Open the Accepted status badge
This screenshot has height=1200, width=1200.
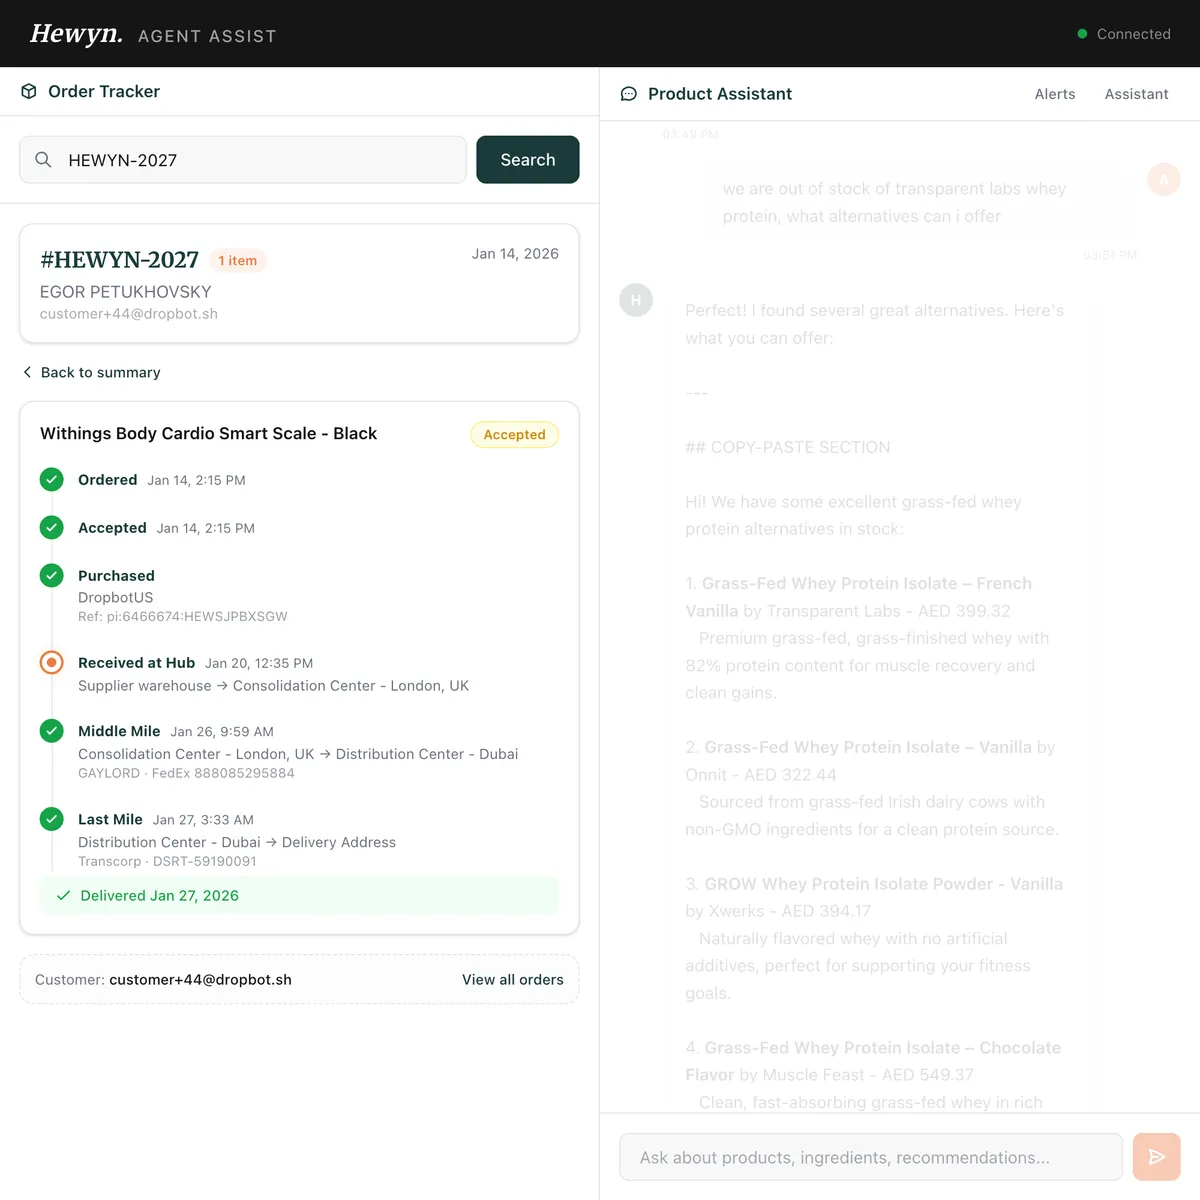(x=514, y=434)
